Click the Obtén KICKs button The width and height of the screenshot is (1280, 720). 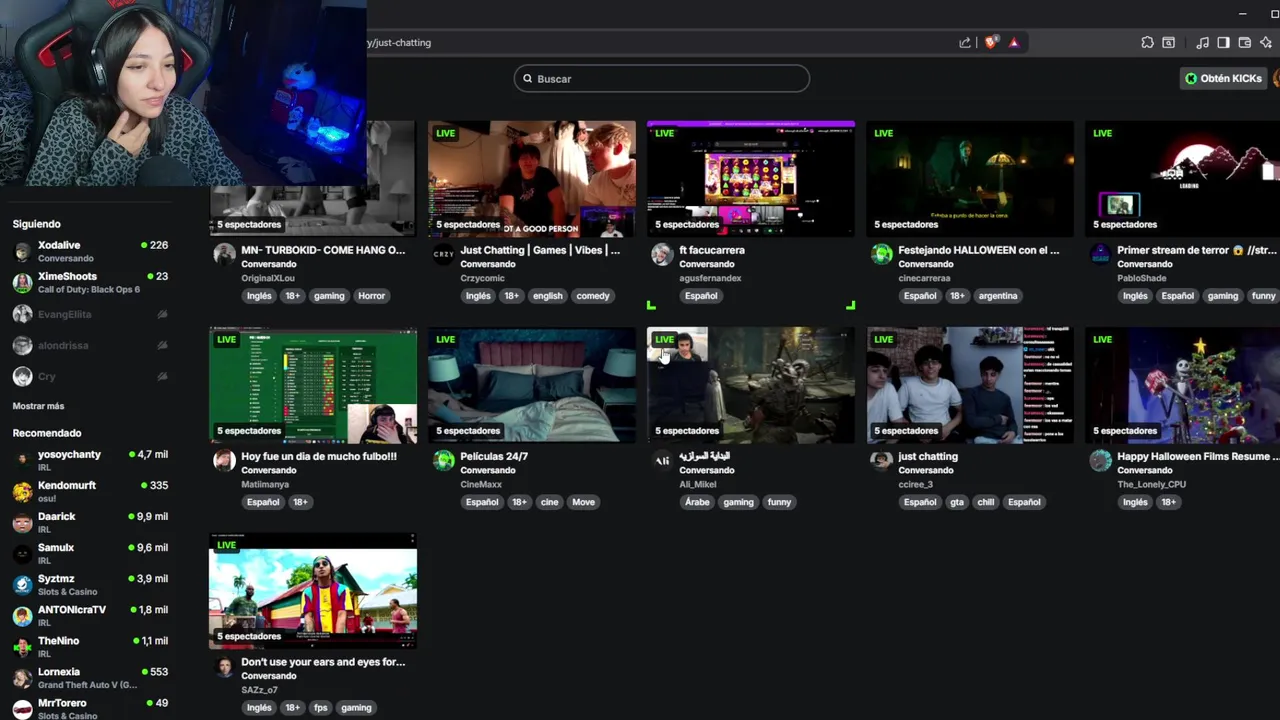tap(1223, 78)
